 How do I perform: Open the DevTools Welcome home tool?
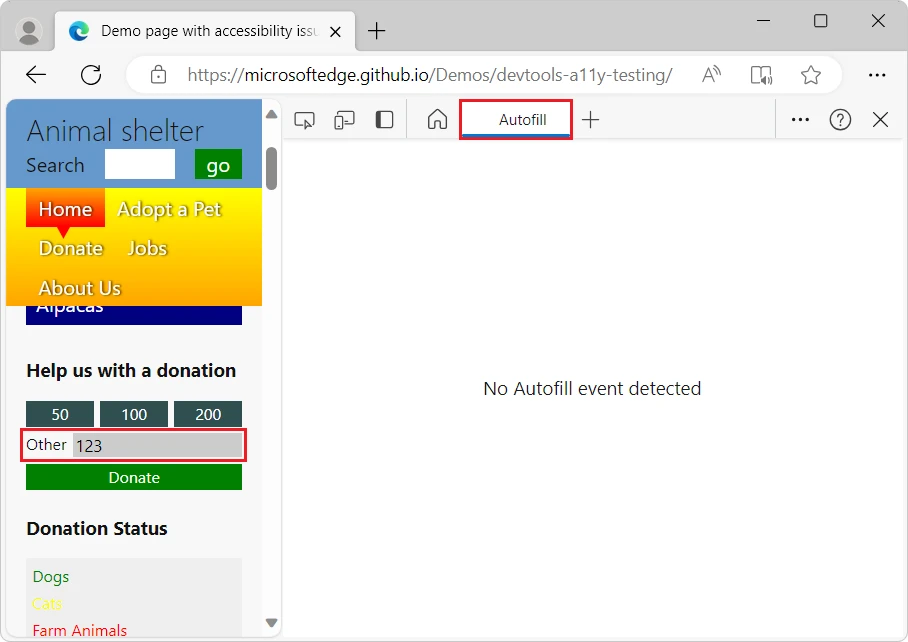point(437,120)
